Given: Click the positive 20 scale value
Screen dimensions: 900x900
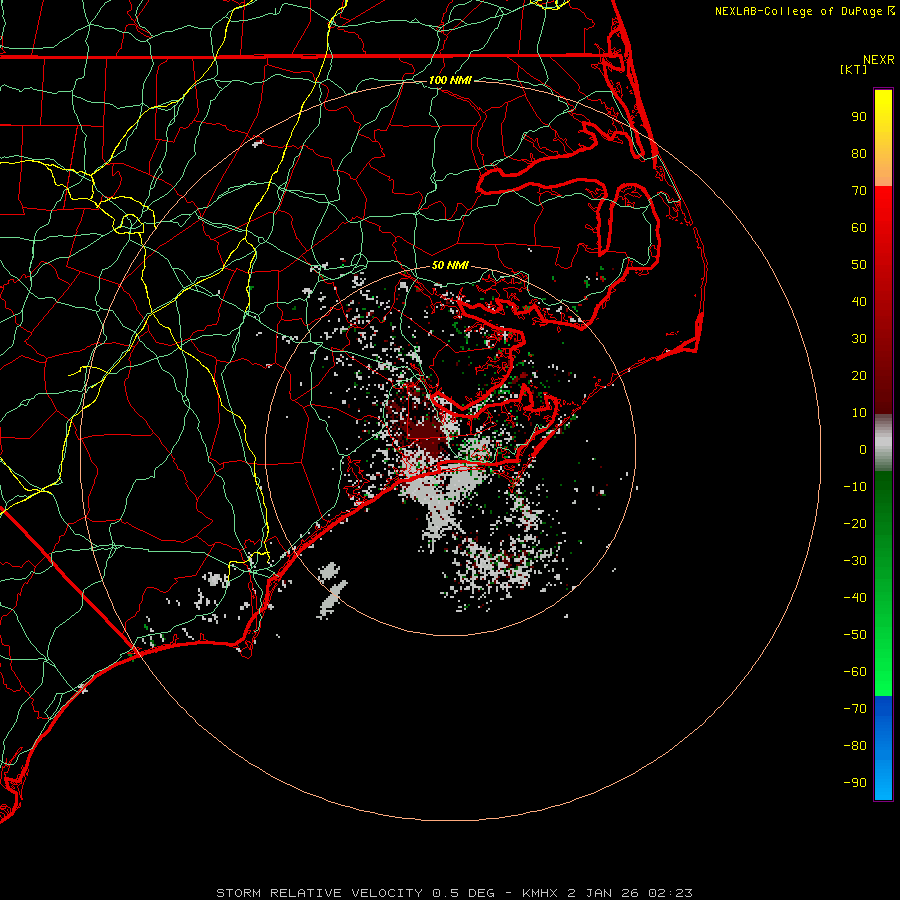Looking at the screenshot, I should [859, 375].
